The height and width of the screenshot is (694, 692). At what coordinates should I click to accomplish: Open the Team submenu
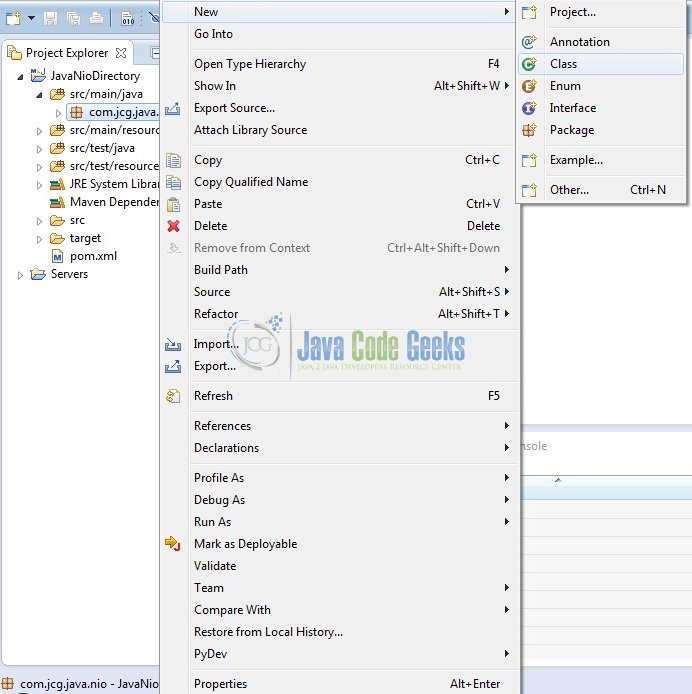pos(338,588)
